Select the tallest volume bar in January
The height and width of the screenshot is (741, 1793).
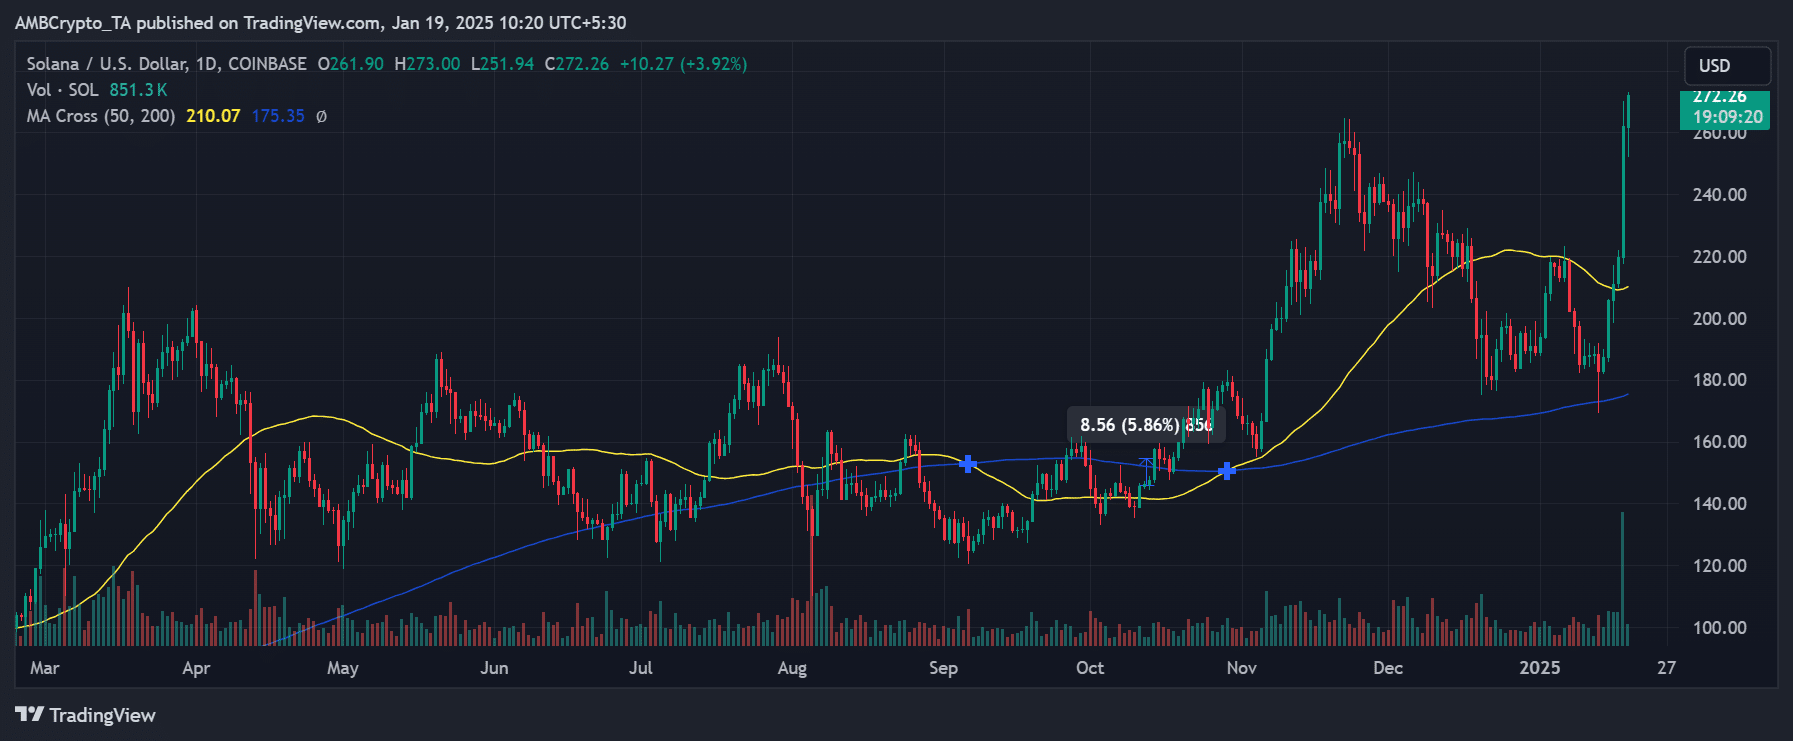click(1622, 578)
